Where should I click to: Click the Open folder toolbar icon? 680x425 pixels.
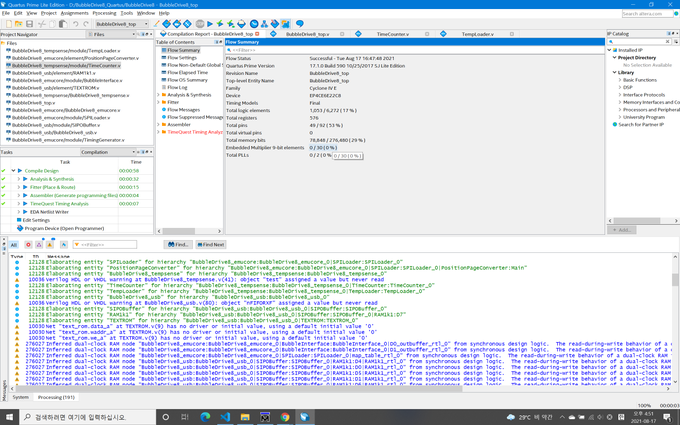coord(19,24)
